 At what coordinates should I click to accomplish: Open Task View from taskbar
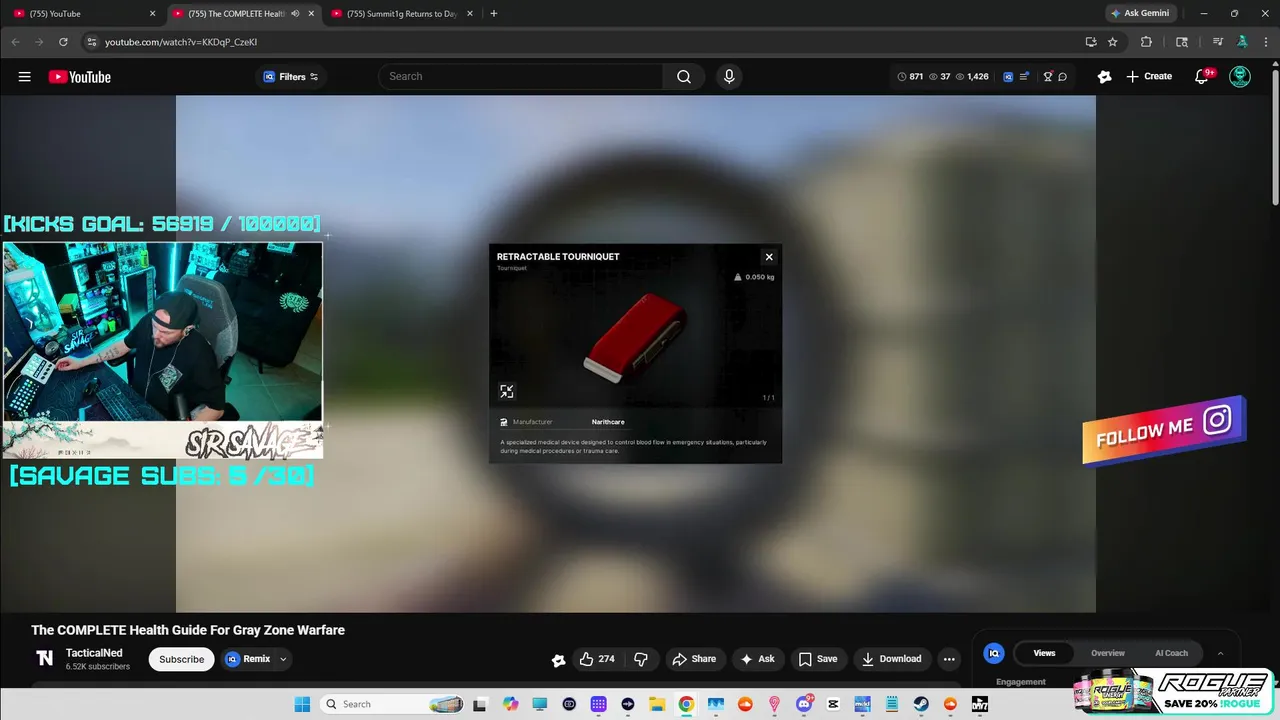tap(480, 704)
